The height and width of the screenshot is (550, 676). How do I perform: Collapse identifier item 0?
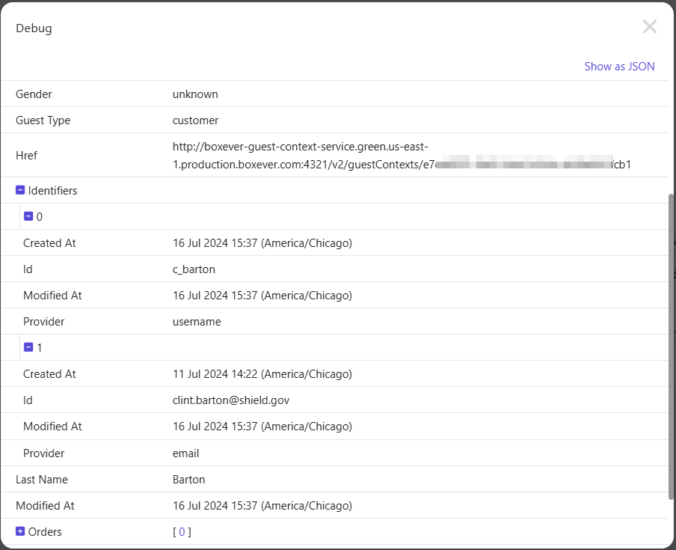click(x=28, y=217)
